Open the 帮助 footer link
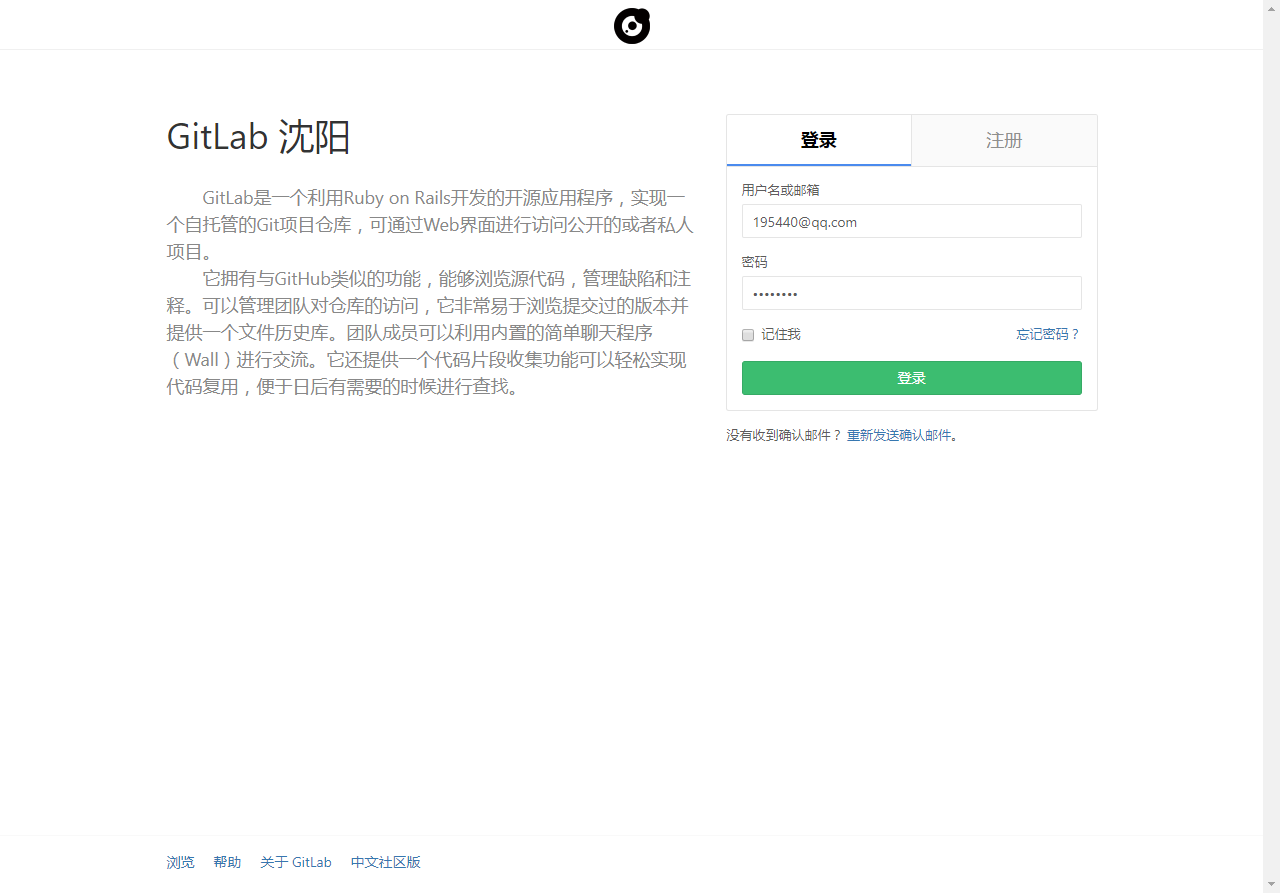 point(227,862)
